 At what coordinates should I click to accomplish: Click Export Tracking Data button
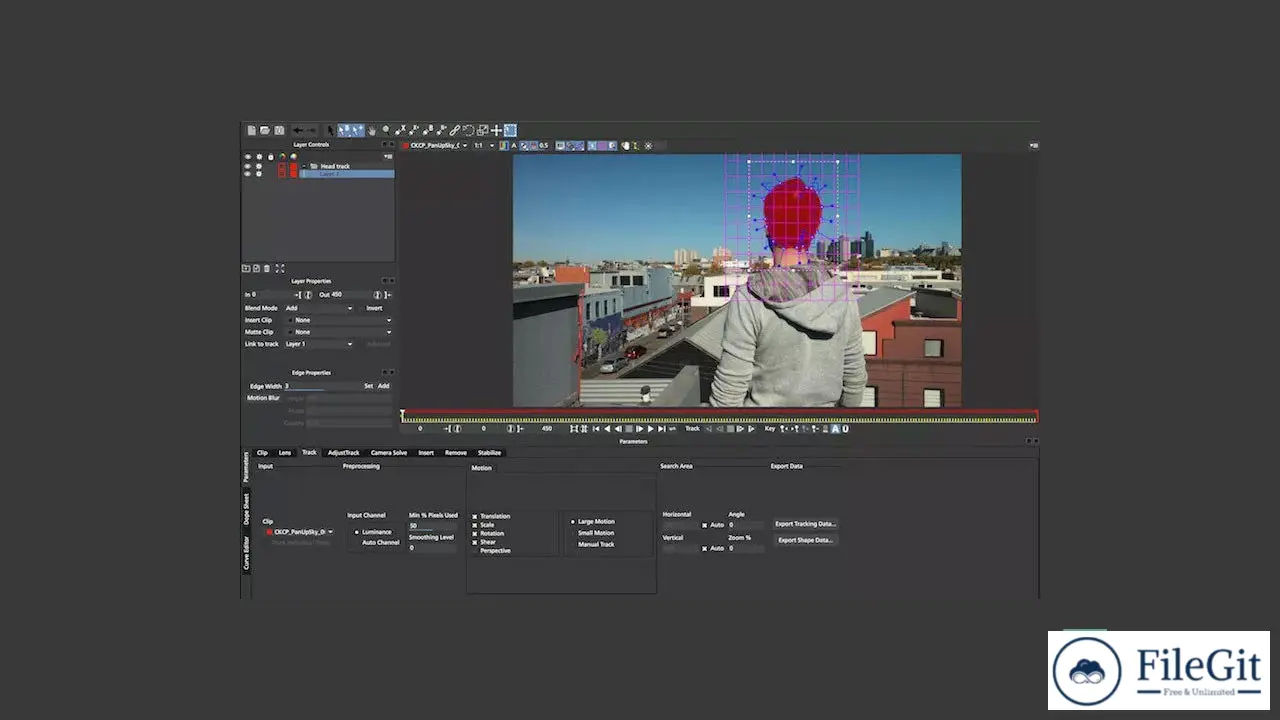[806, 524]
